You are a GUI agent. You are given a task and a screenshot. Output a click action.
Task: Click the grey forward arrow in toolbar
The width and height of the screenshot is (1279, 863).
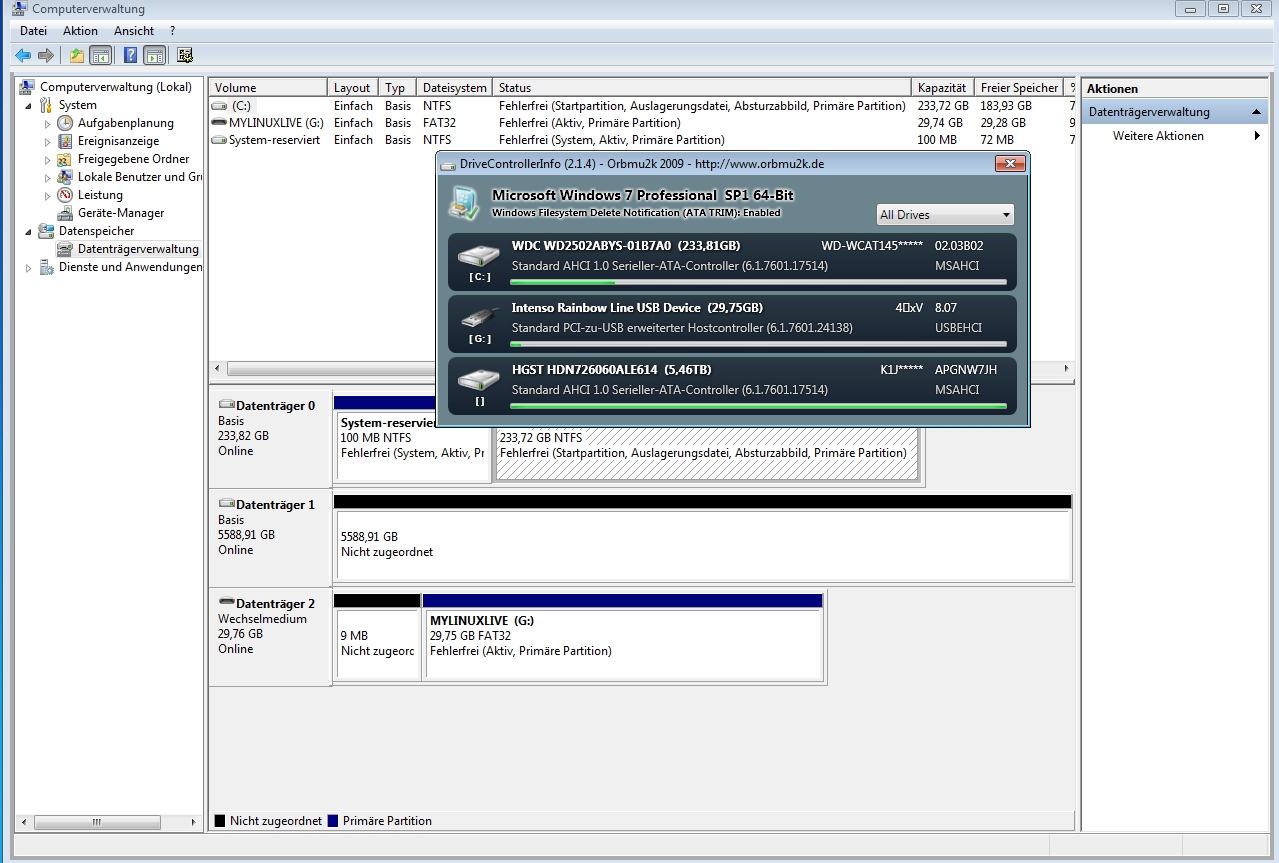click(45, 56)
